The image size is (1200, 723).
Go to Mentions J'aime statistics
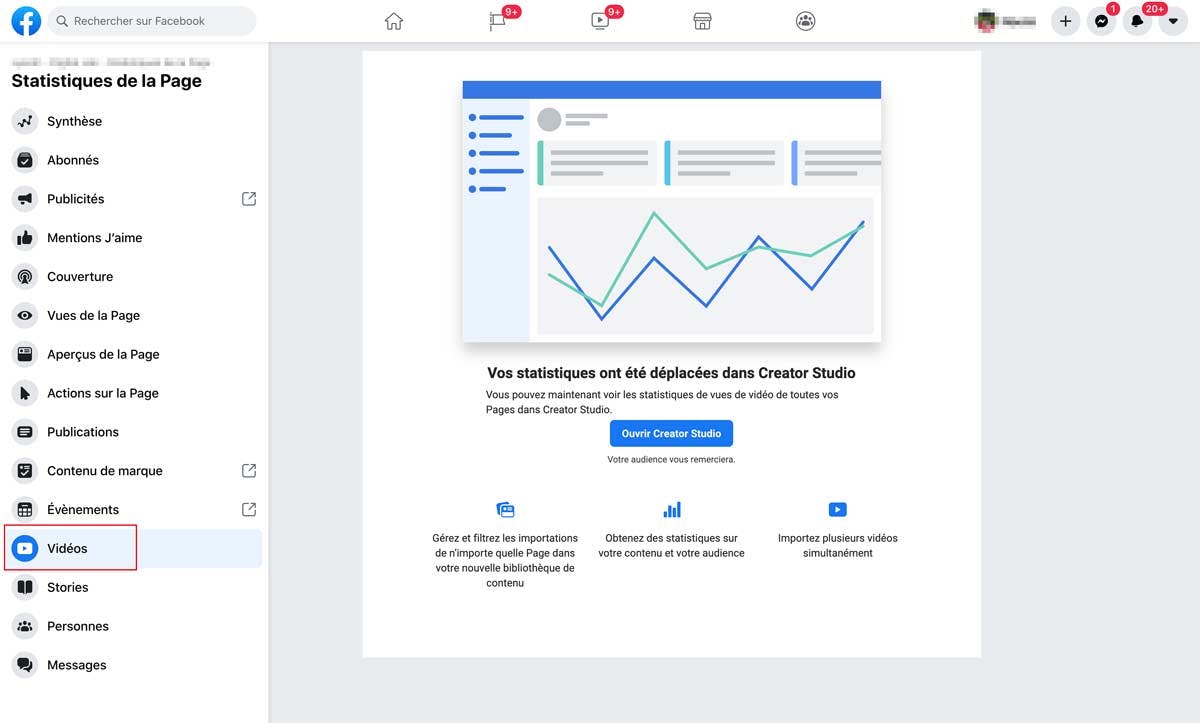pos(134,238)
